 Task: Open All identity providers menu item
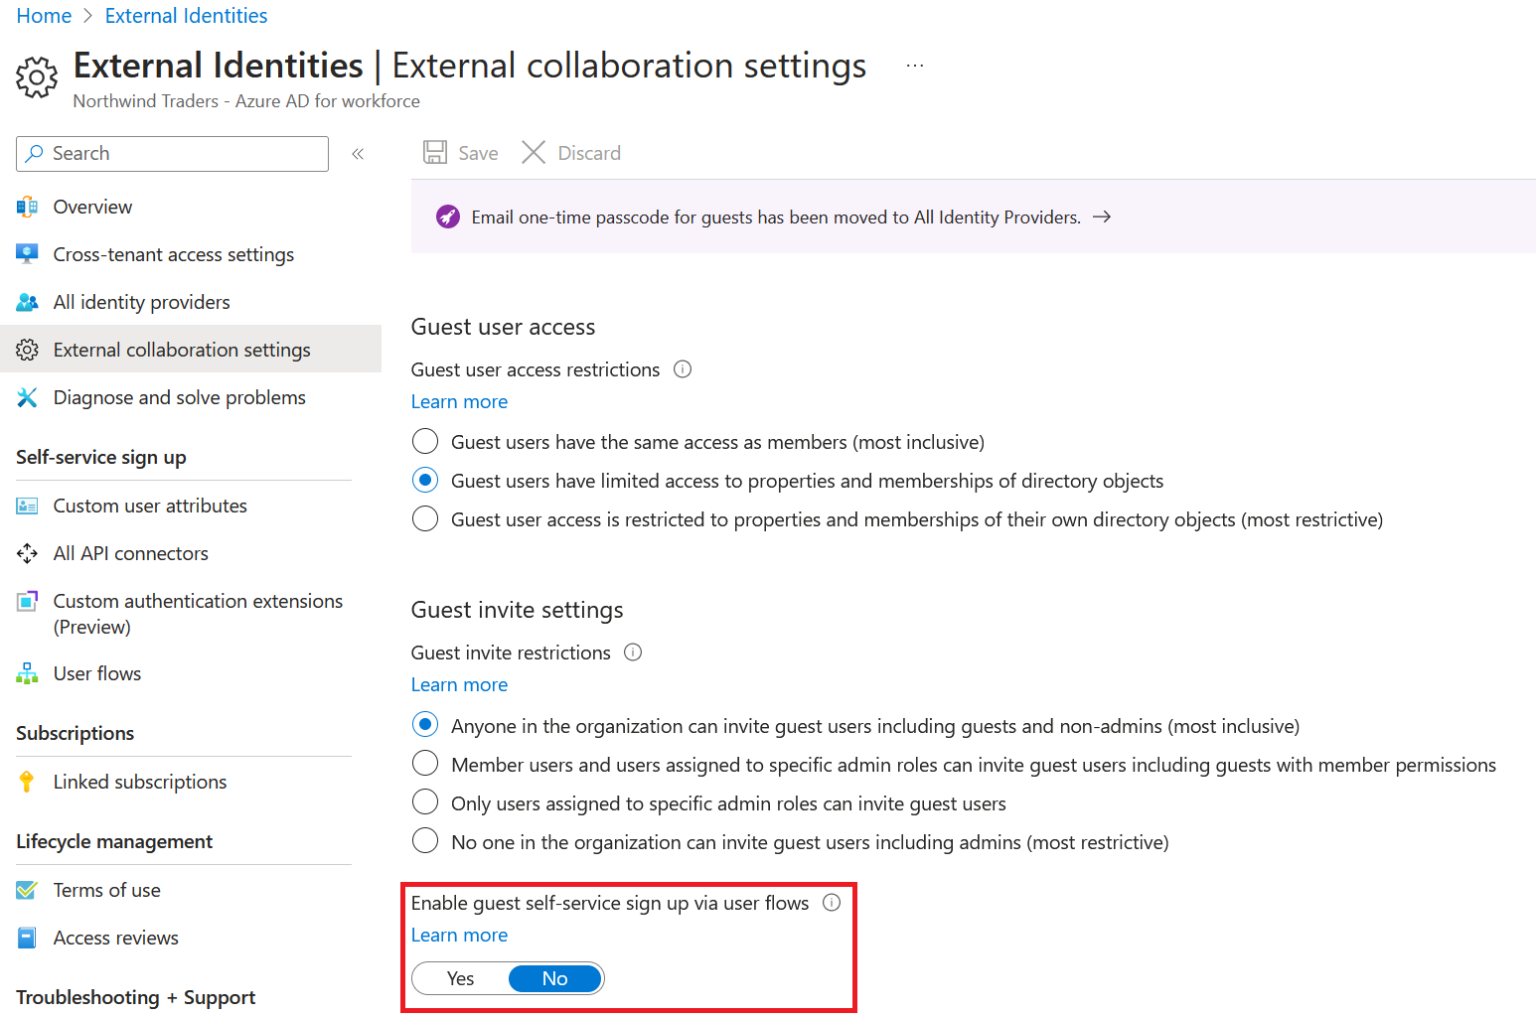pos(141,302)
